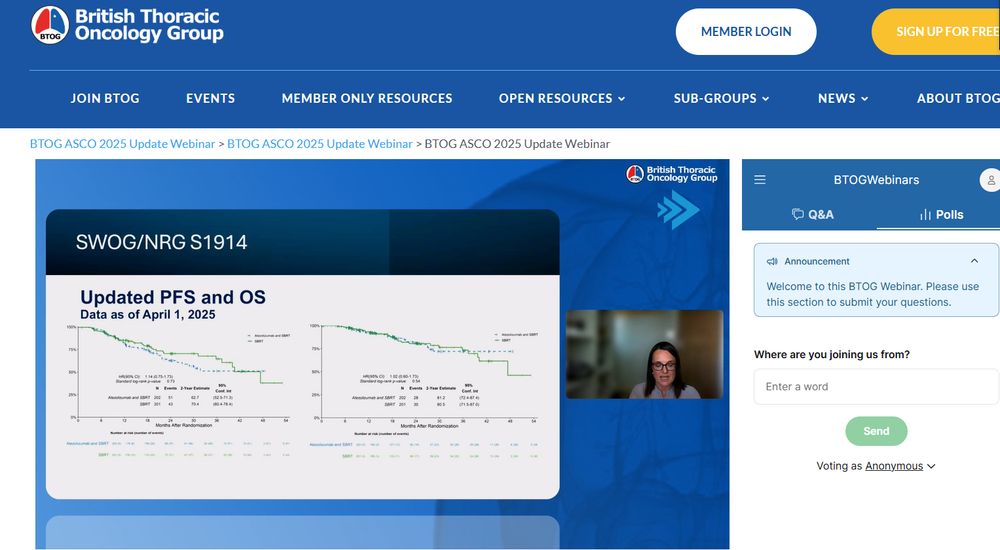Image resolution: width=1000 pixels, height=550 pixels.
Task: Click the blue triple-arrow graphic on the video
Action: [677, 209]
